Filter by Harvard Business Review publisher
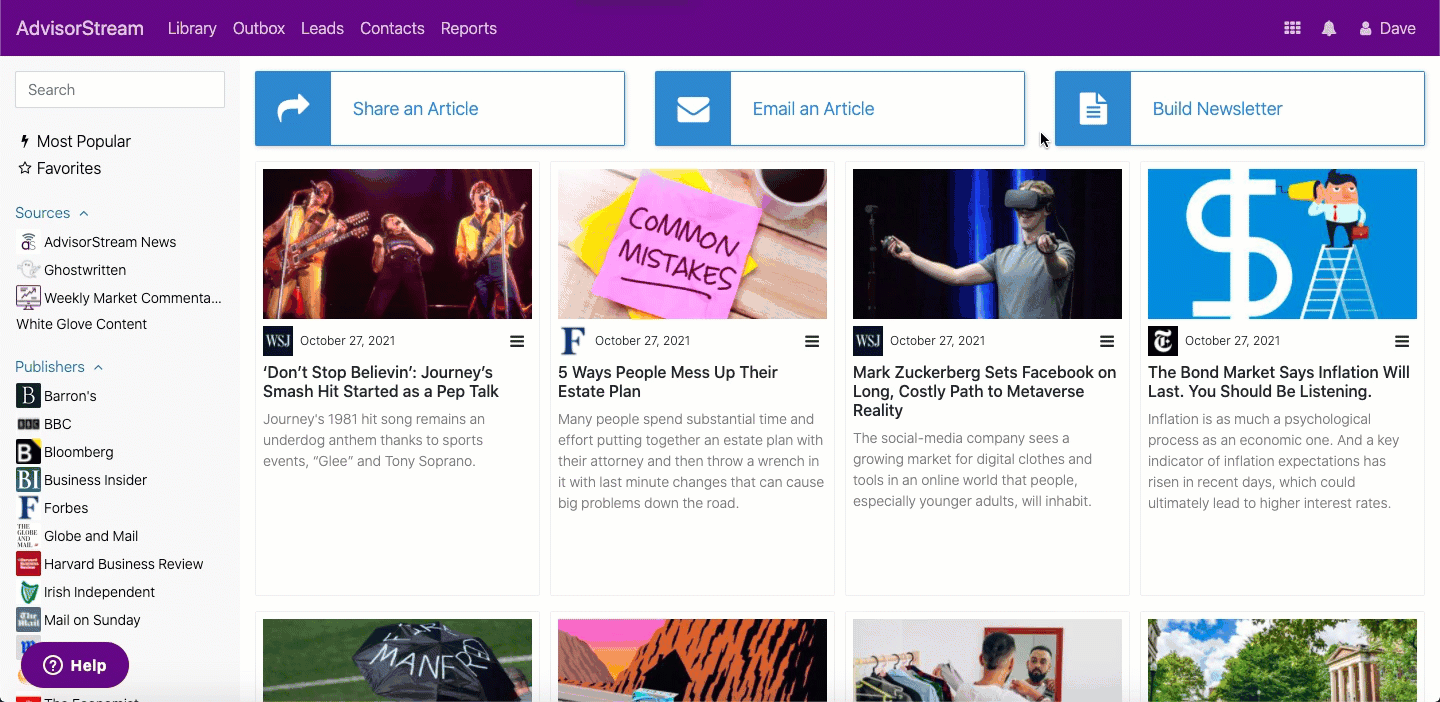Screen dimensions: 1440x702 tap(124, 564)
